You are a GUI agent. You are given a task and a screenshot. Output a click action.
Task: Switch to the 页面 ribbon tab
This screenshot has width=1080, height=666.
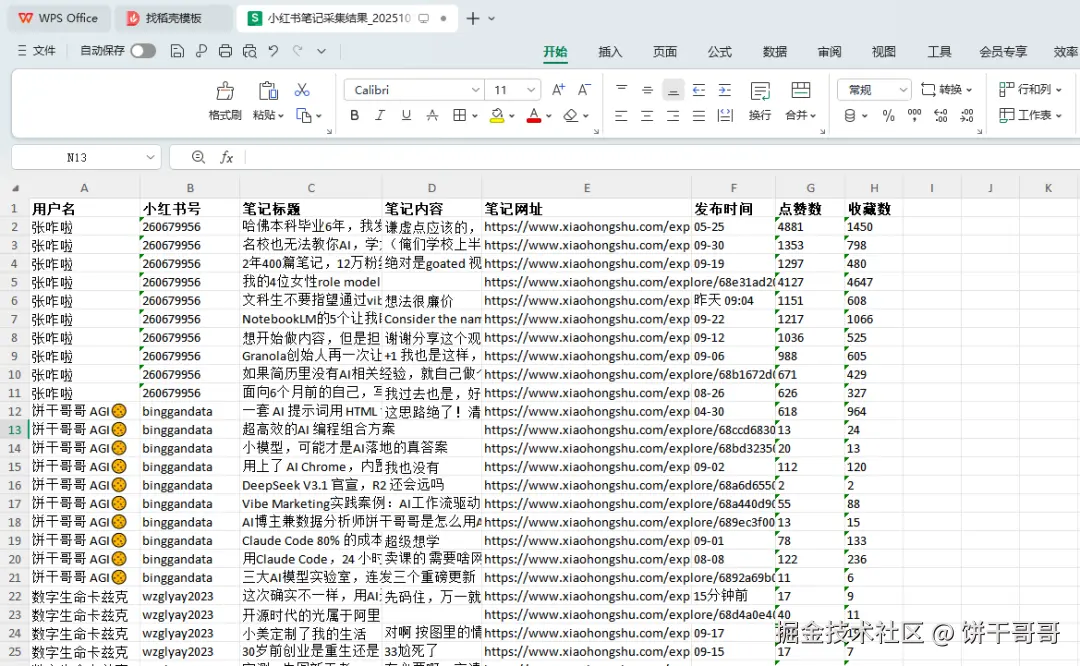pos(665,52)
